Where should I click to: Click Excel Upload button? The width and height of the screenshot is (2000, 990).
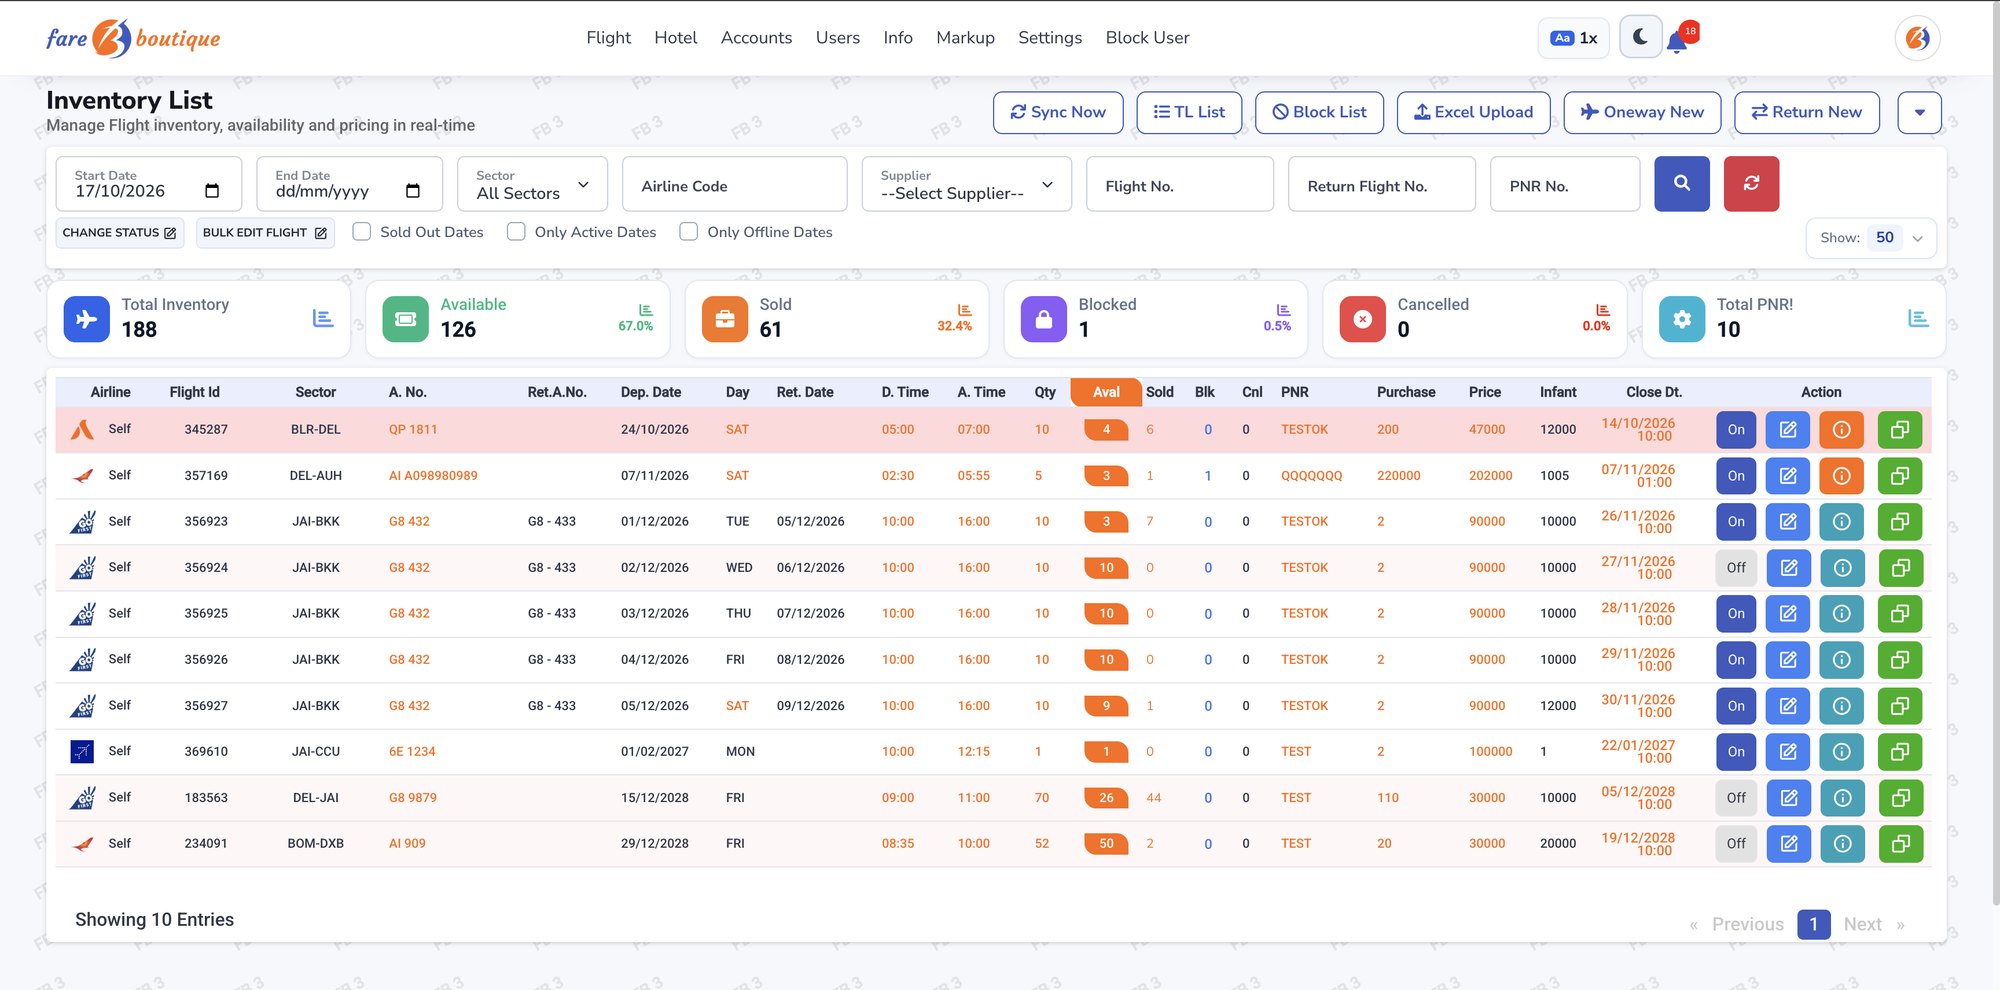click(x=1473, y=113)
